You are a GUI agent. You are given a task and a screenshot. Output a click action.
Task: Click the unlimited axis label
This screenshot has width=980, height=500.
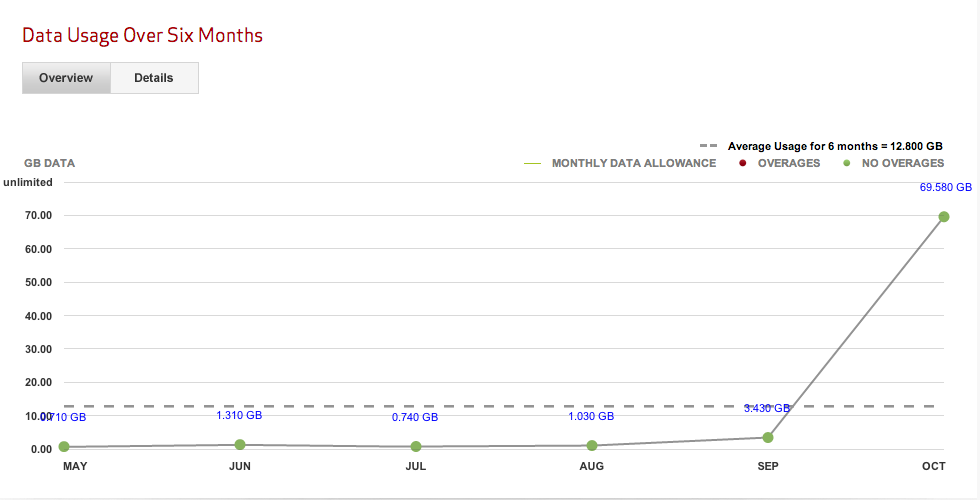pos(28,182)
